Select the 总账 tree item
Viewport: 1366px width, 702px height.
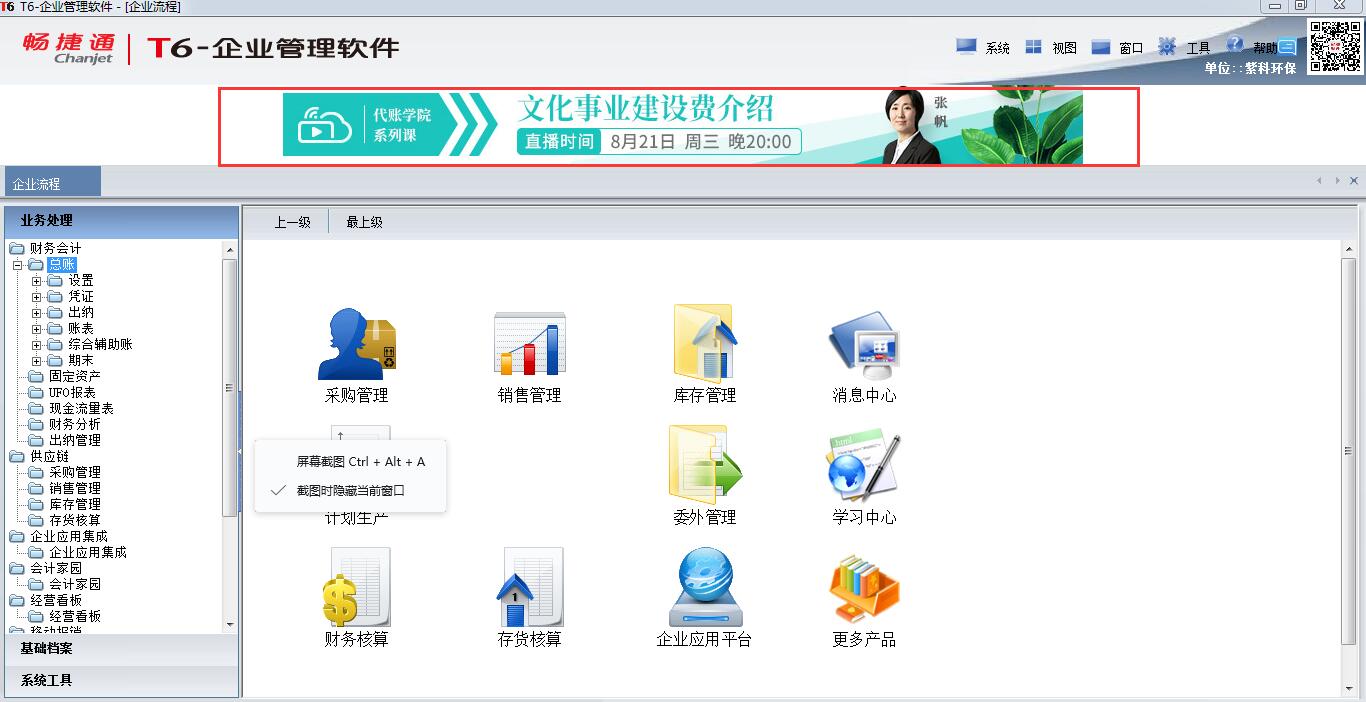click(62, 265)
